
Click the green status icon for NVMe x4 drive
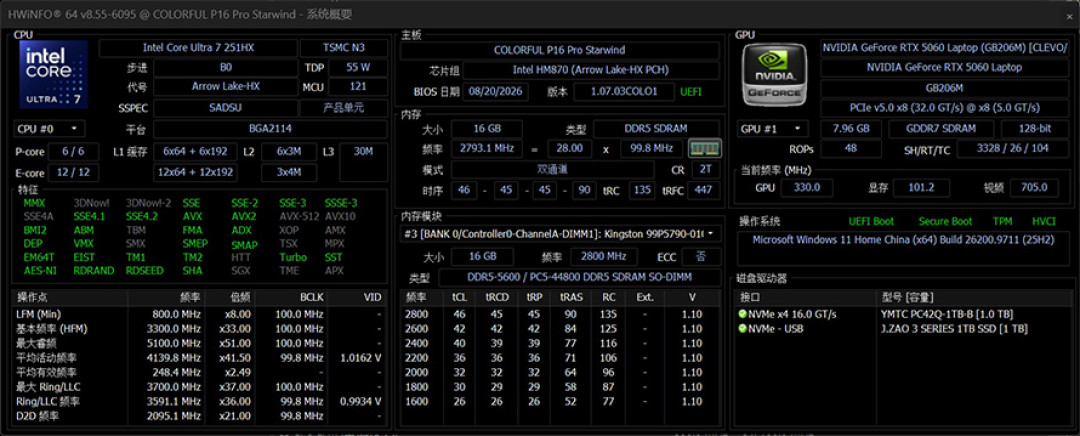click(x=742, y=314)
